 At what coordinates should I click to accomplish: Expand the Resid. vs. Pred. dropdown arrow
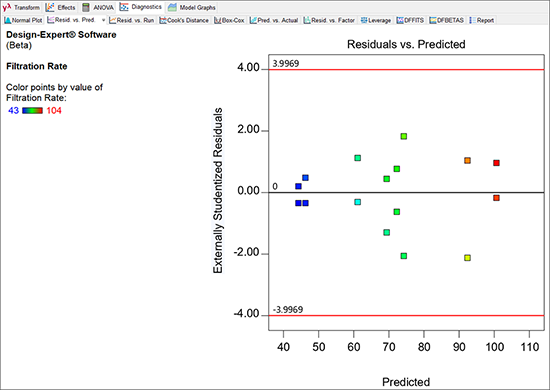click(103, 20)
